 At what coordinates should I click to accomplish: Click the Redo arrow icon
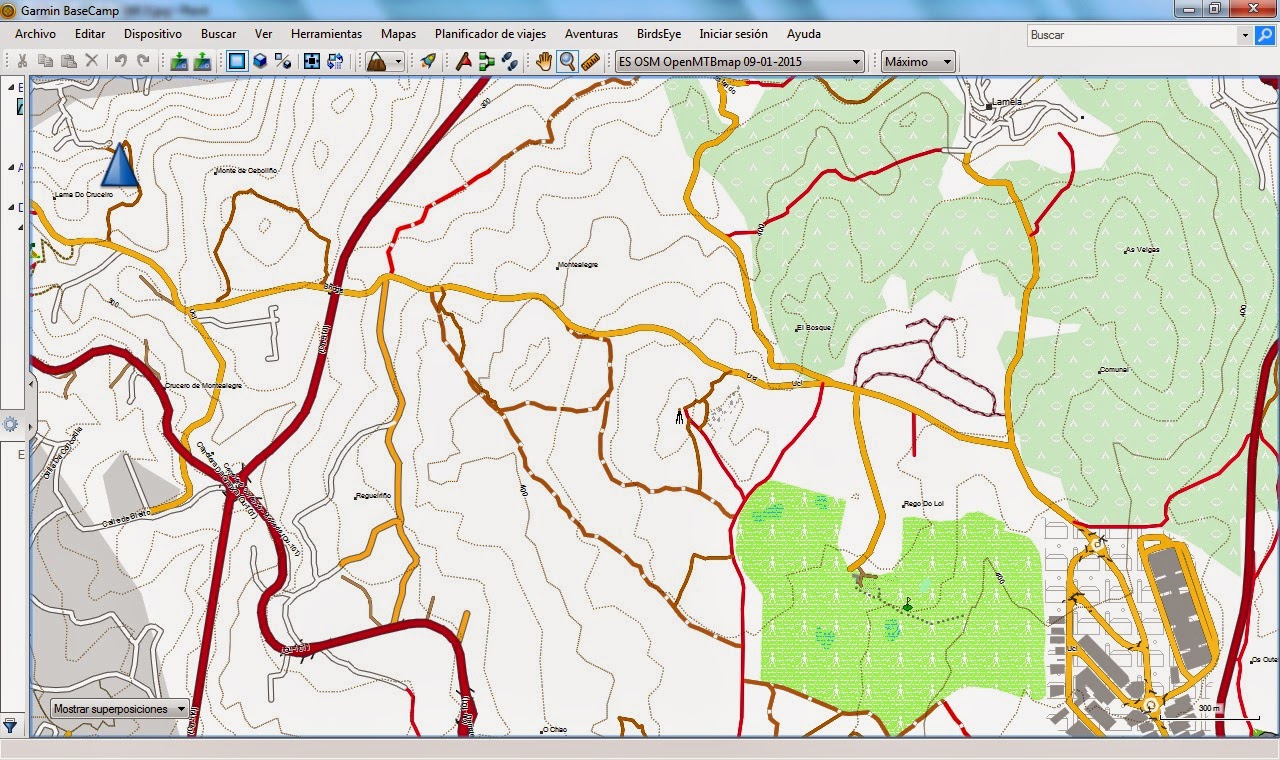(x=143, y=61)
